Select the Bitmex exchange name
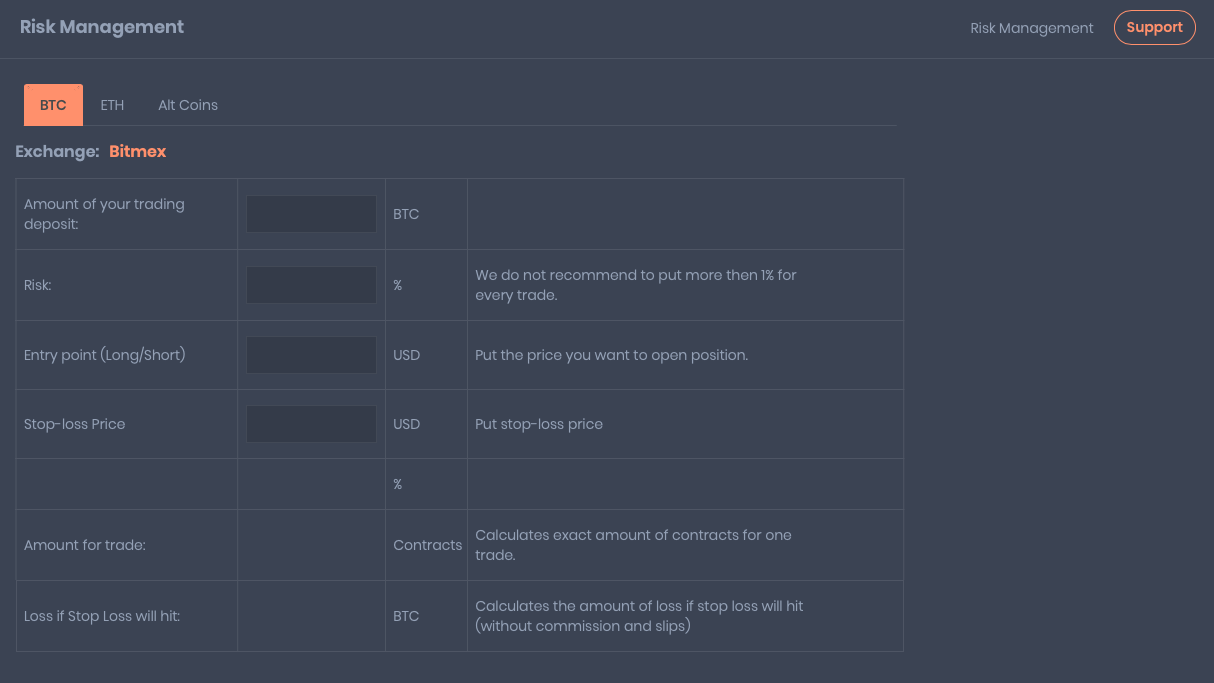 pyautogui.click(x=138, y=152)
